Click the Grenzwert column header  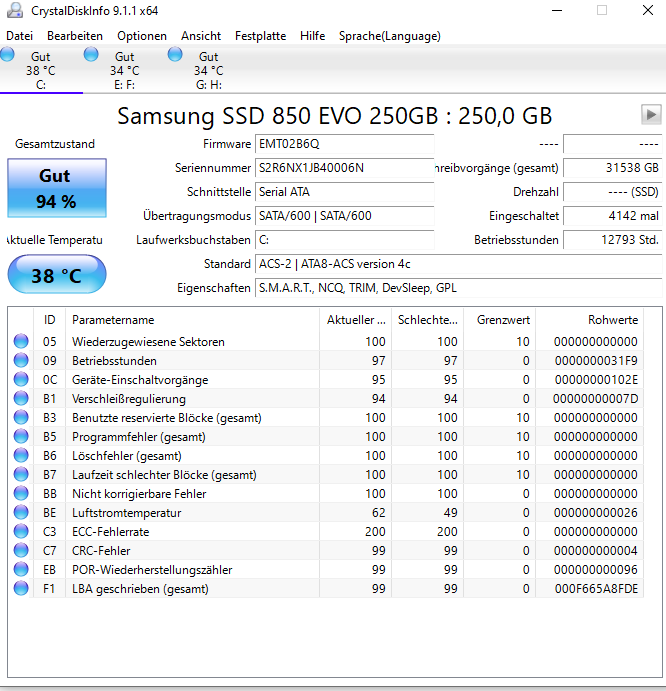[499, 320]
